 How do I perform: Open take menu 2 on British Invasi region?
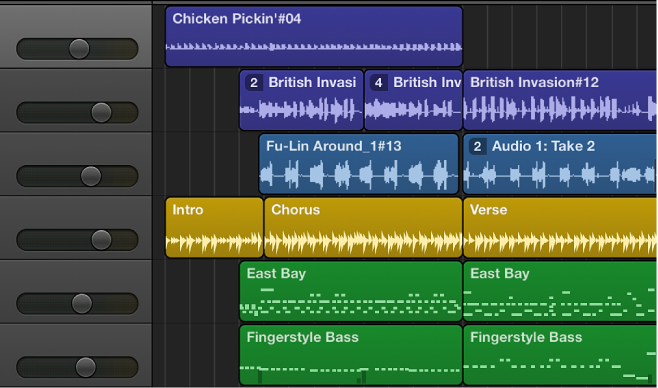tap(254, 83)
